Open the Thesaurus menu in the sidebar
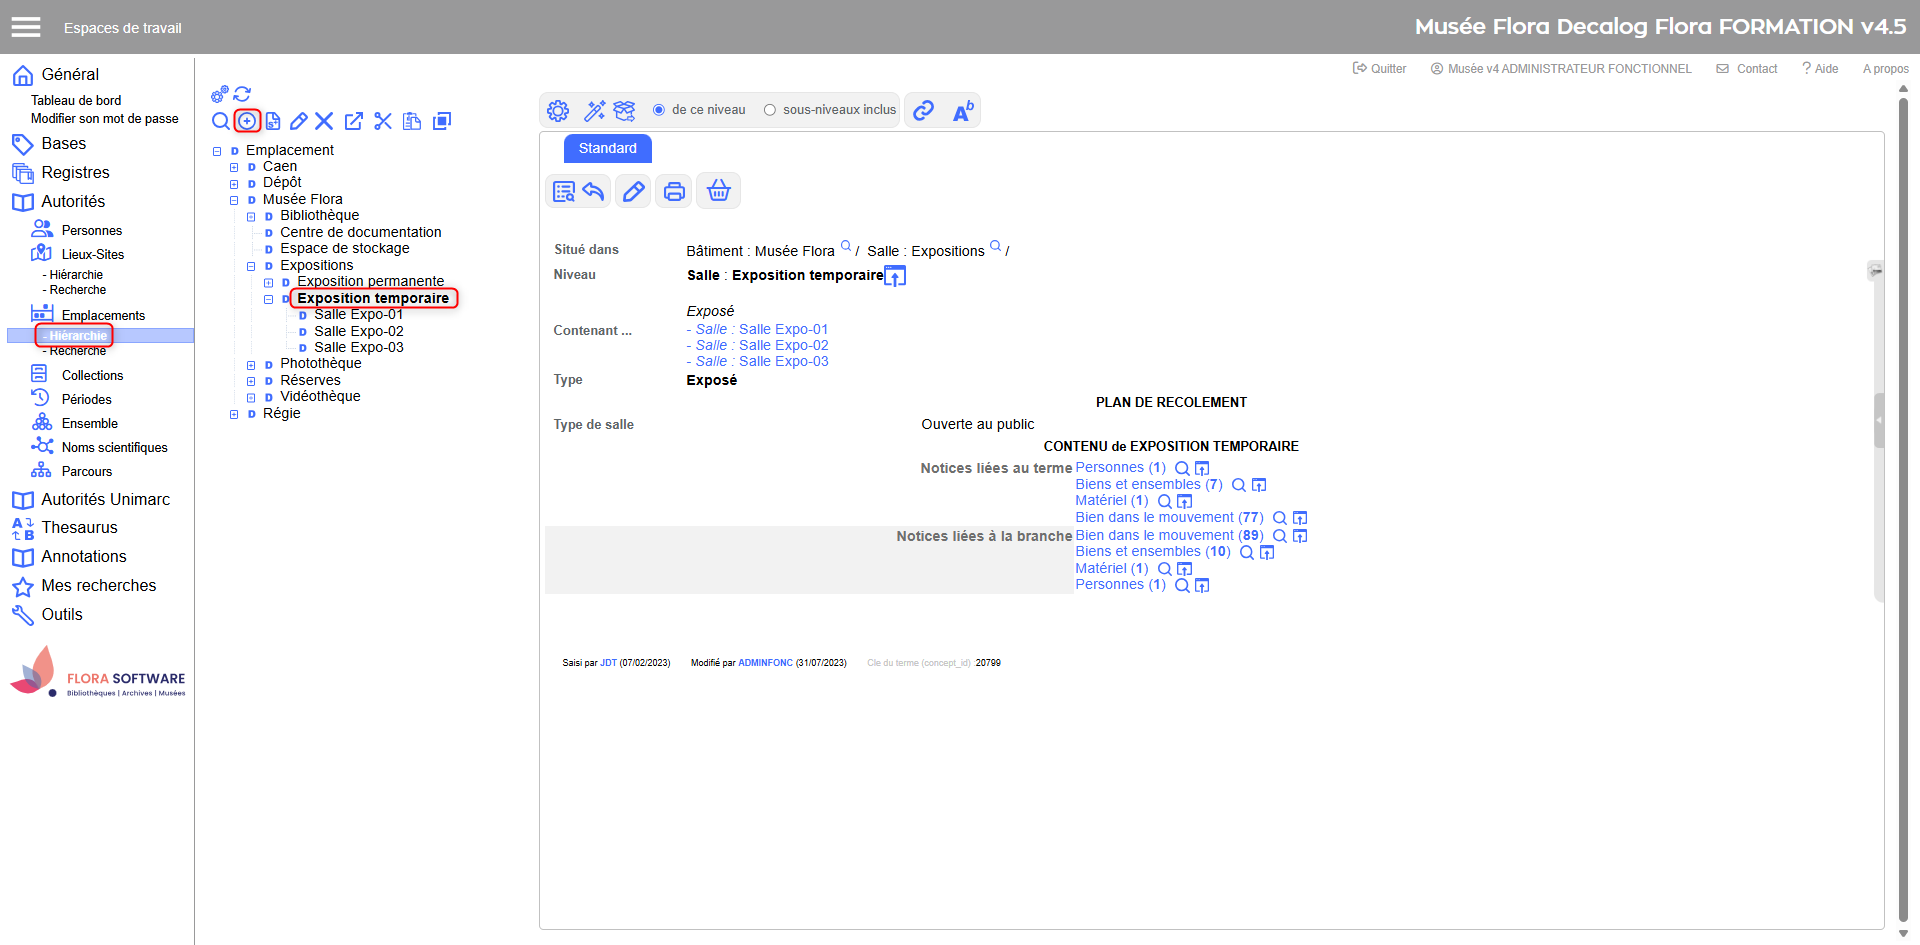1920x945 pixels. tap(79, 527)
